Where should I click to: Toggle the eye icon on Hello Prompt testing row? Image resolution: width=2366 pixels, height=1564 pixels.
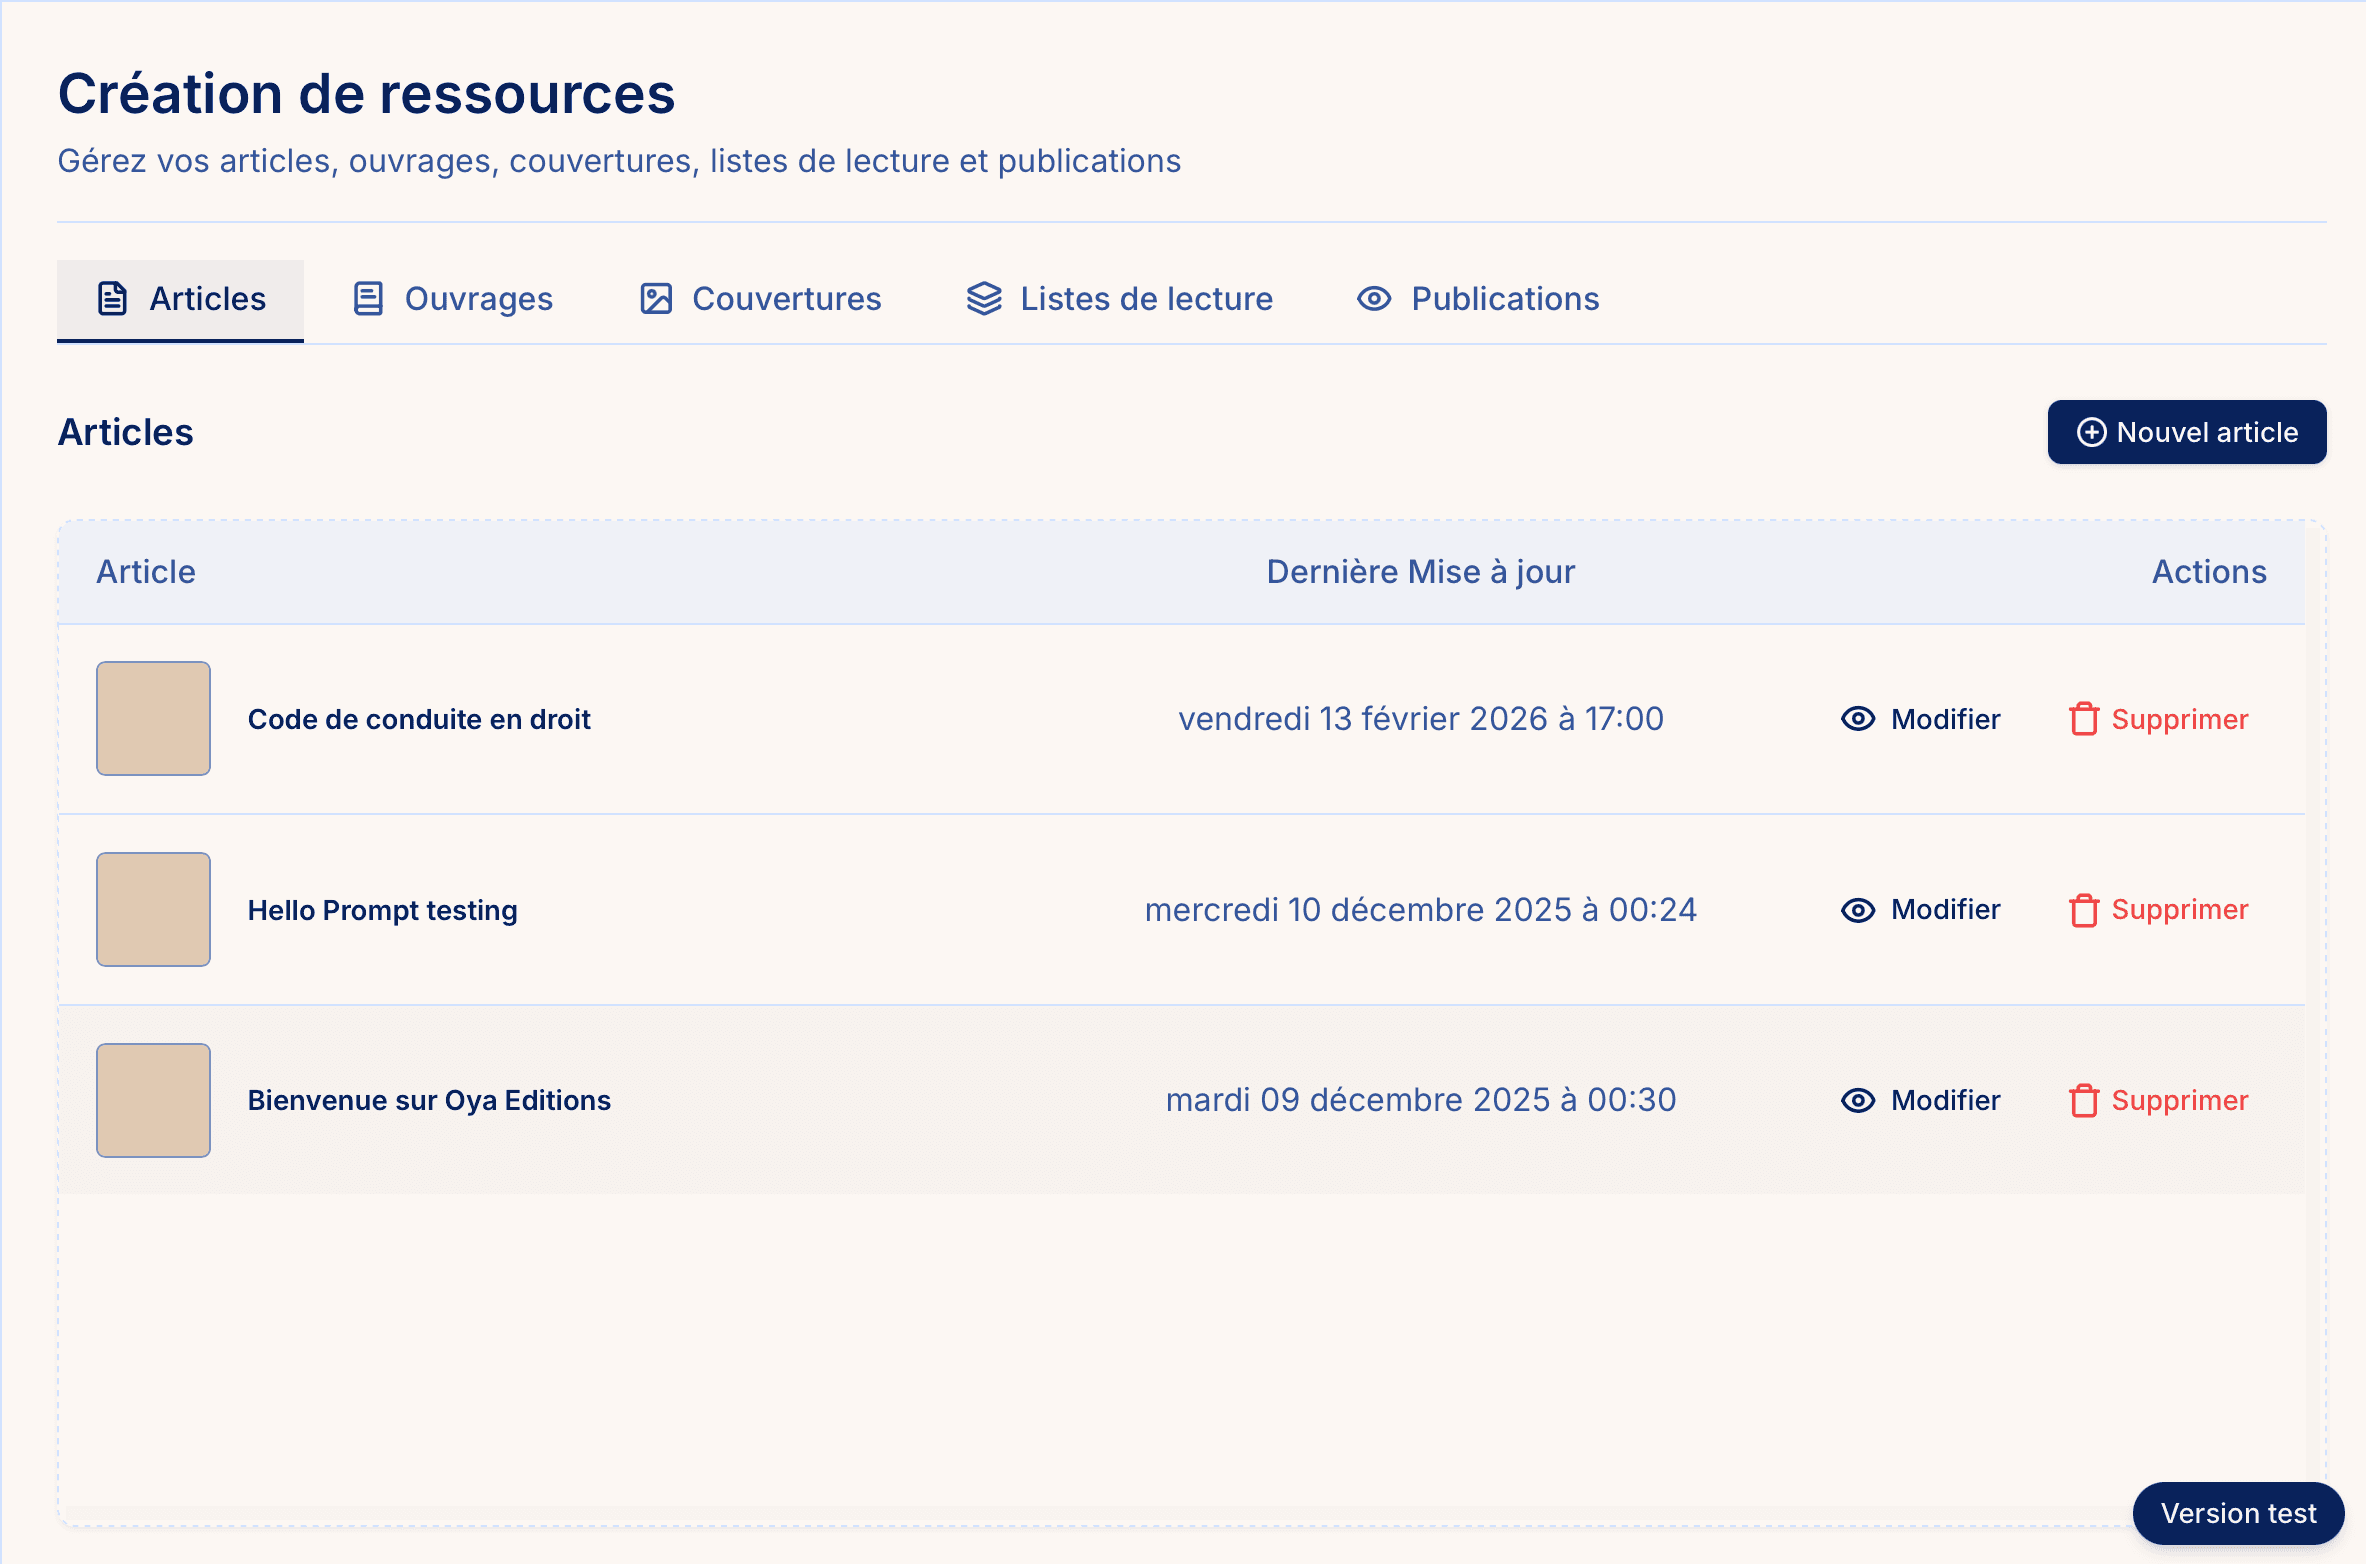click(x=1857, y=910)
